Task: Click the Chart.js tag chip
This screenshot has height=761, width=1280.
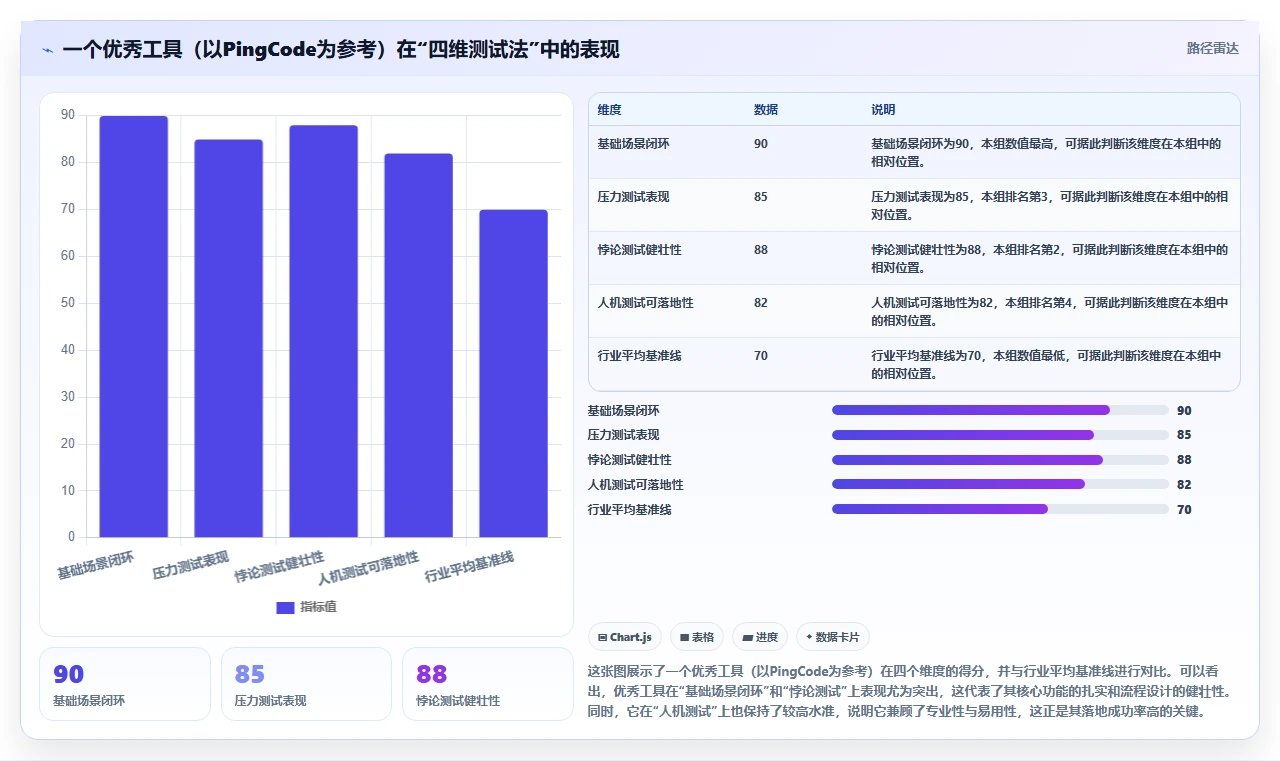Action: pyautogui.click(x=625, y=637)
